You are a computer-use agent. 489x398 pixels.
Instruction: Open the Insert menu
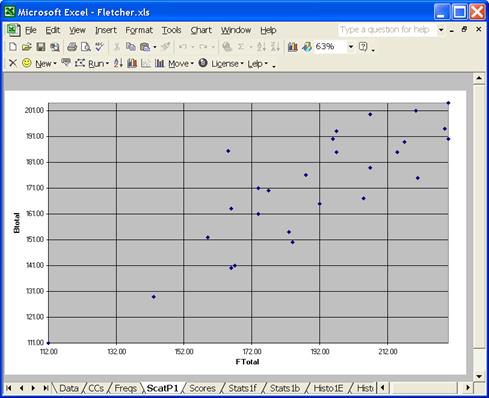[106, 30]
